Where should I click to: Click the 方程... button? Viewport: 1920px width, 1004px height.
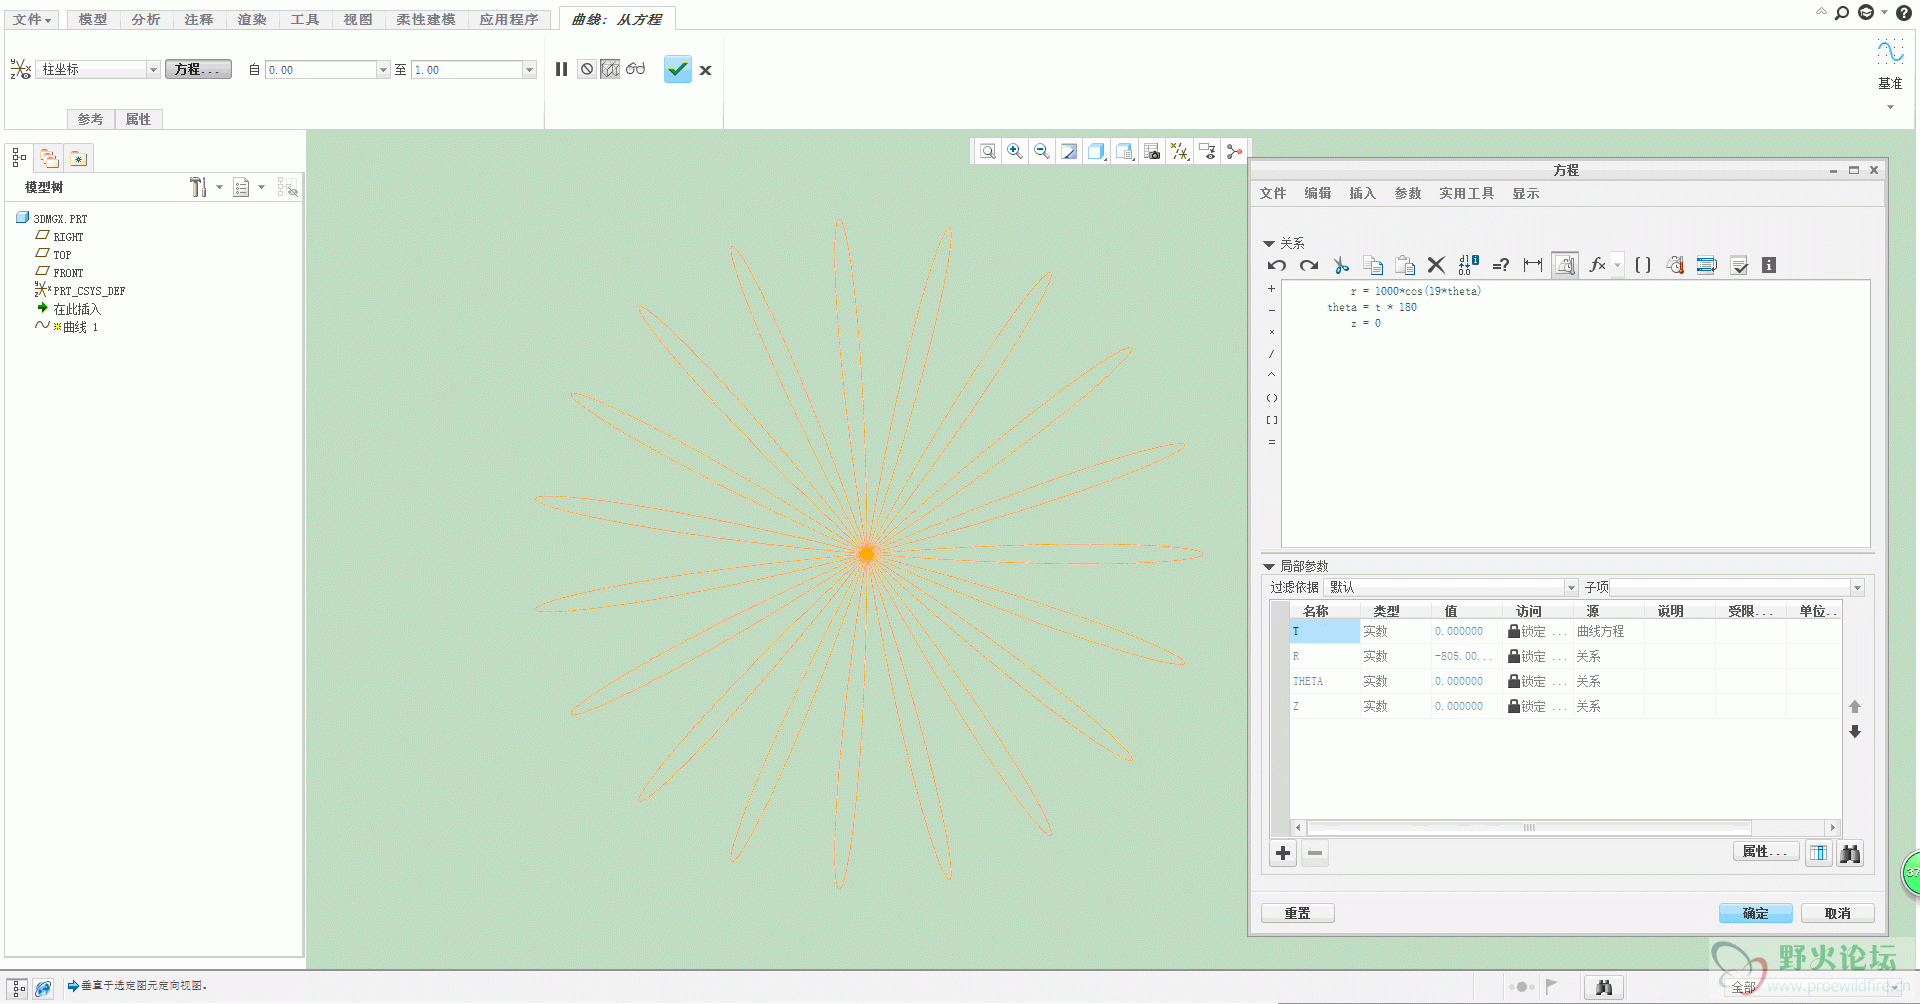tap(198, 70)
